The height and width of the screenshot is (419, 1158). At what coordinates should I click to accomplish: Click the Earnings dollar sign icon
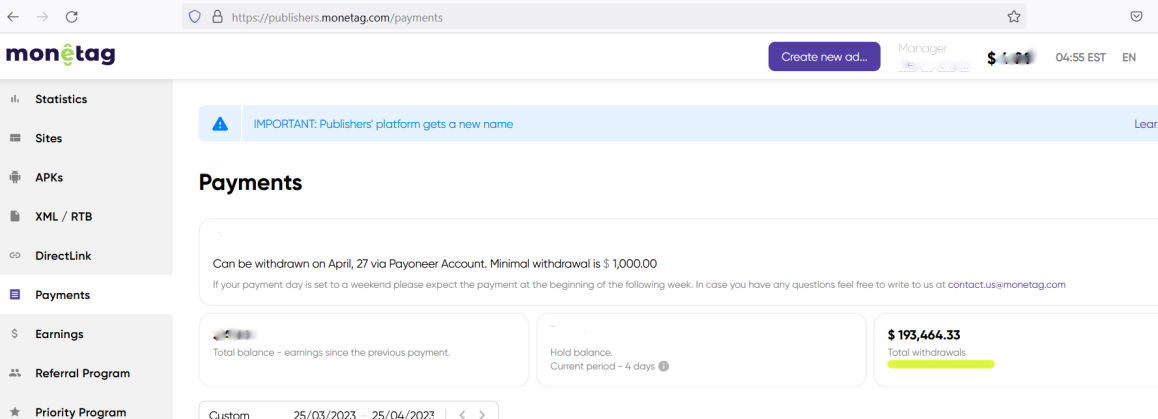tap(15, 334)
